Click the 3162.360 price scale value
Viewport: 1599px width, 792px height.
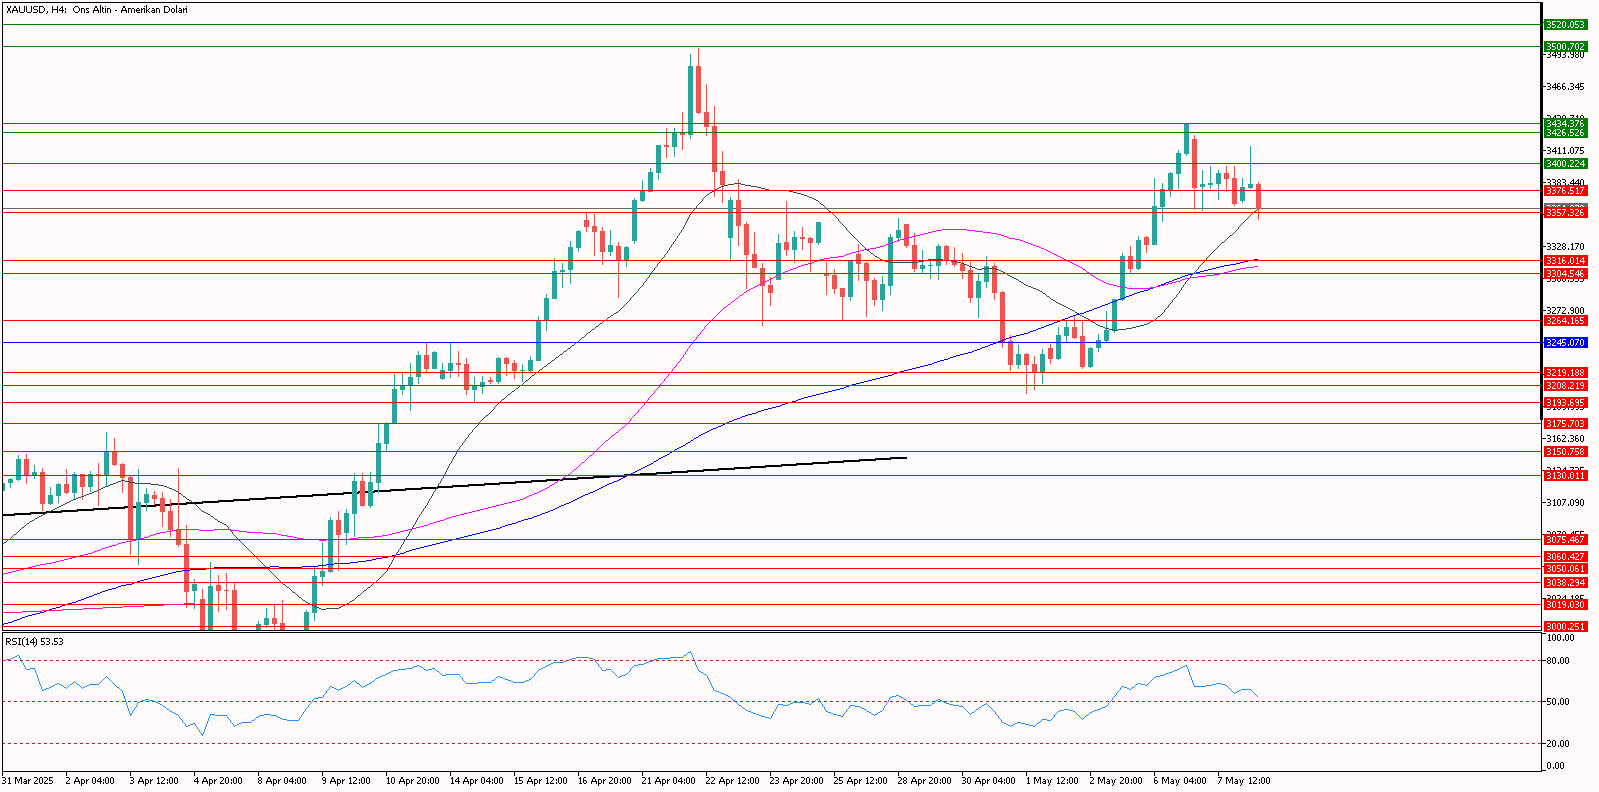tap(1566, 439)
